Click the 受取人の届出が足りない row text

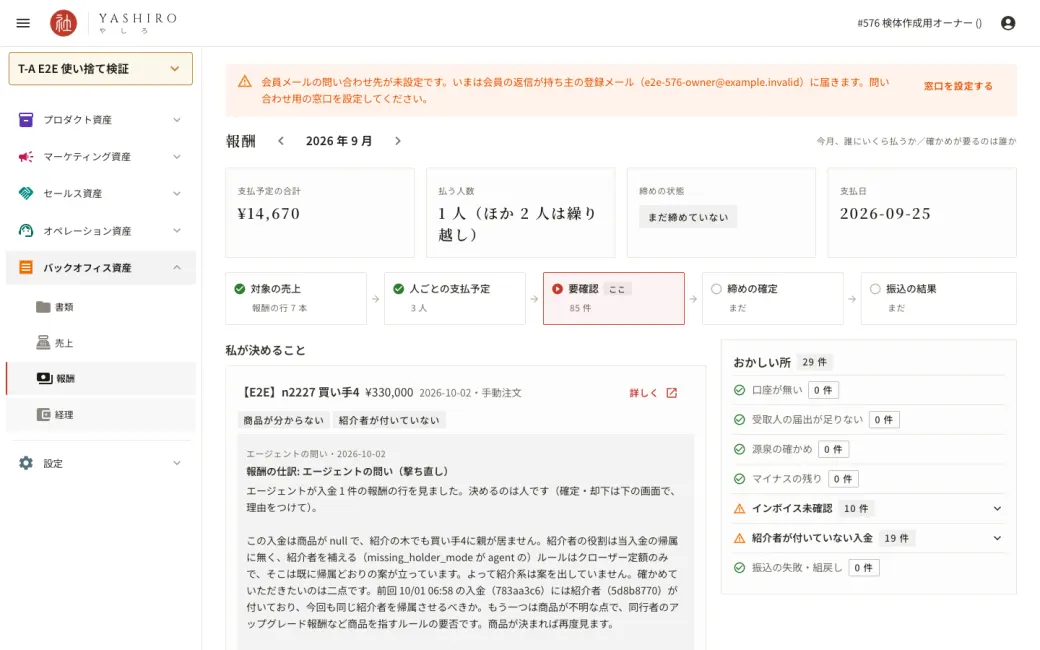807,419
